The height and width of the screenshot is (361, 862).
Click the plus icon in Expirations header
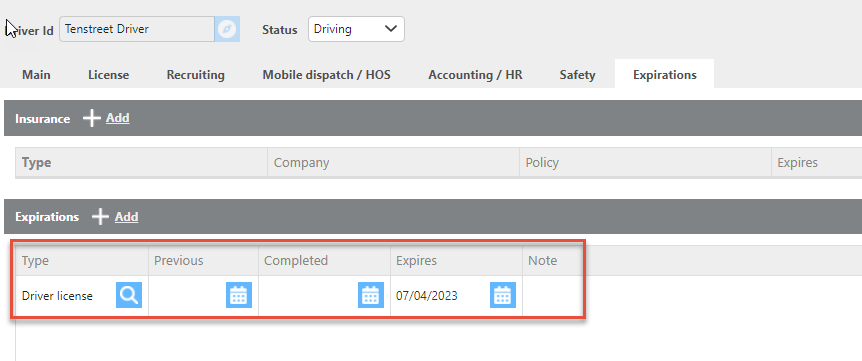pyautogui.click(x=100, y=216)
